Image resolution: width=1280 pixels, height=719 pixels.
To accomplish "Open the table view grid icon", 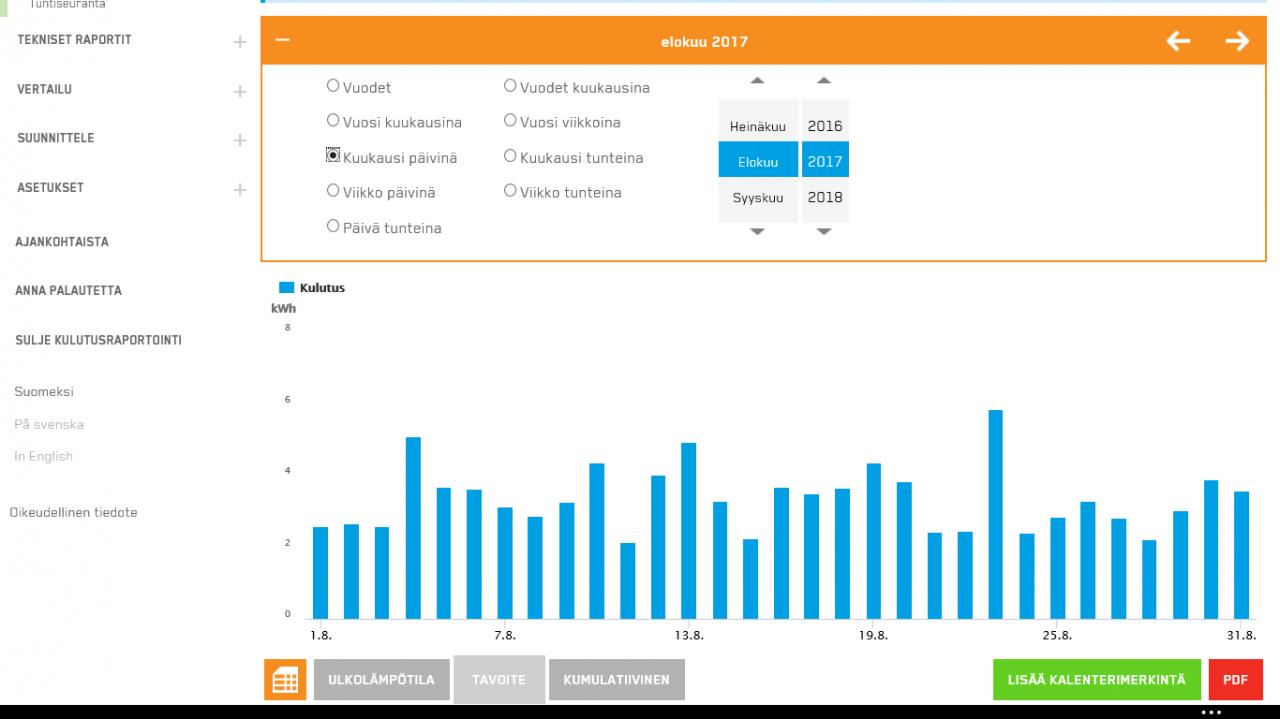I will tap(285, 680).
